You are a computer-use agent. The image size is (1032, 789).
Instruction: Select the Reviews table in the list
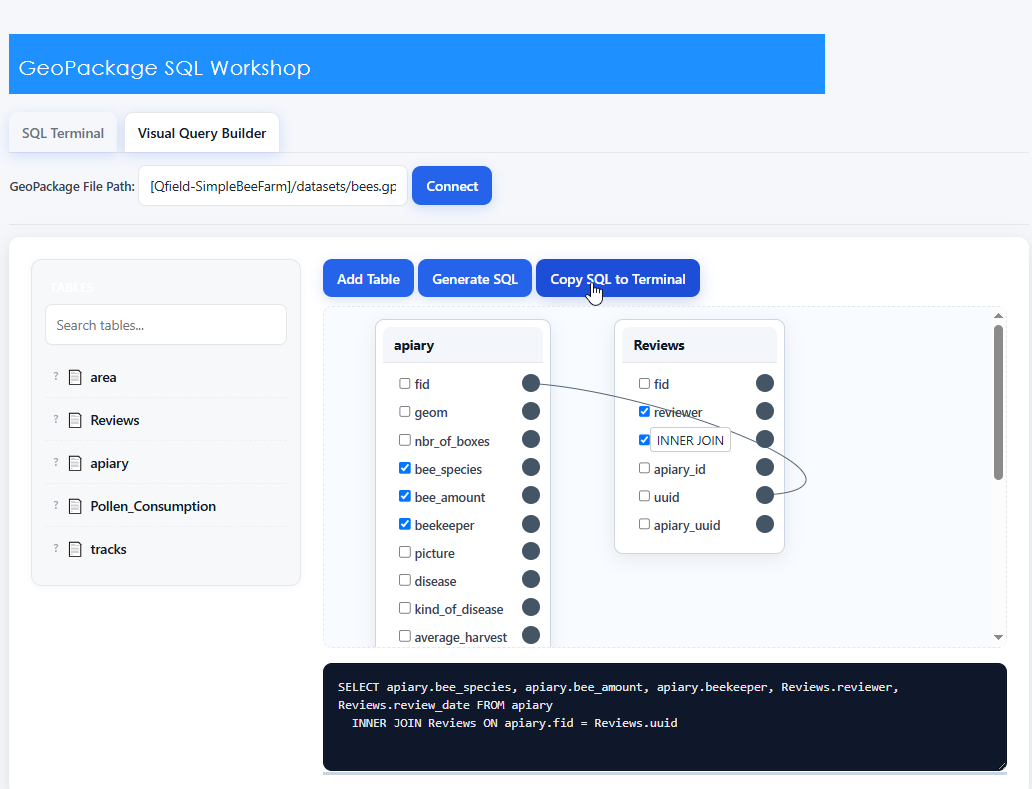[x=166, y=420]
